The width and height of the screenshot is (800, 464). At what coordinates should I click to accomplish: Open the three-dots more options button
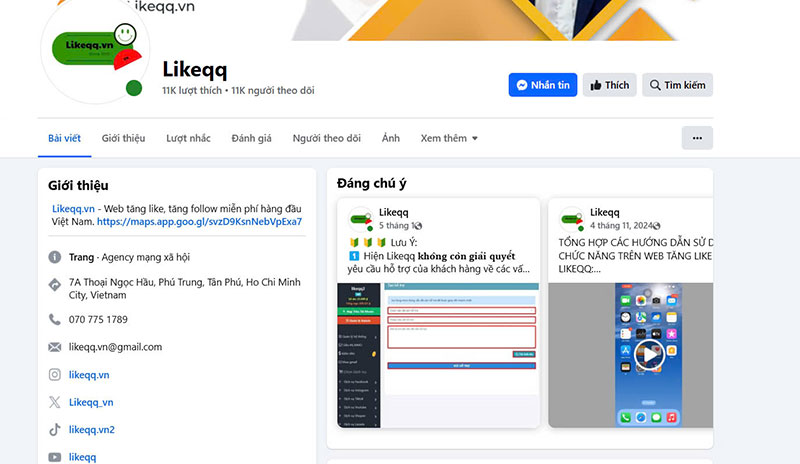coord(697,138)
